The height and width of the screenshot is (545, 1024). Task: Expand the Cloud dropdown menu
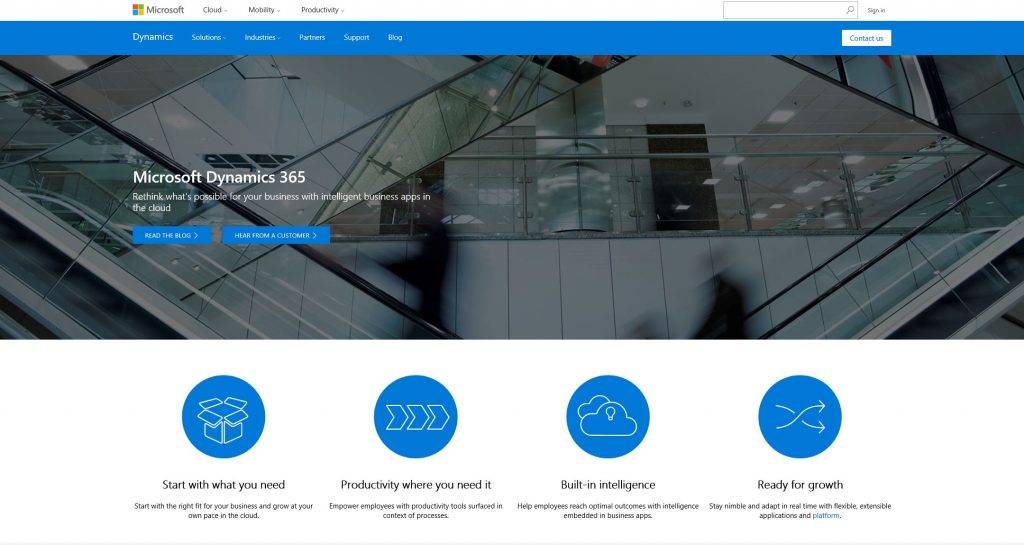click(x=215, y=10)
